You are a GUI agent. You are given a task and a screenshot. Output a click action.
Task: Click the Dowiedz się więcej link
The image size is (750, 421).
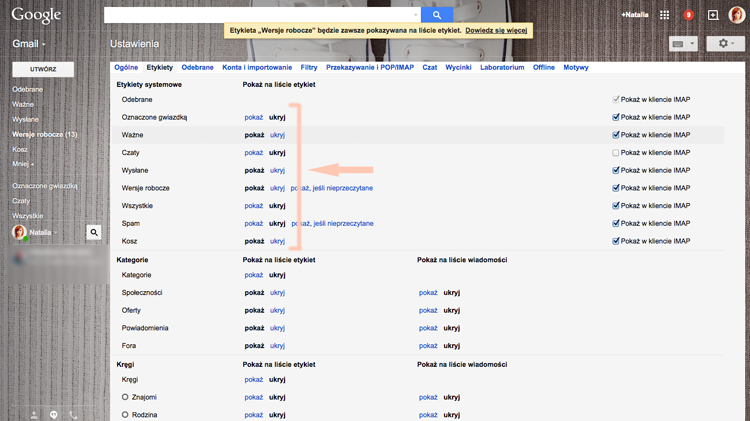496,30
